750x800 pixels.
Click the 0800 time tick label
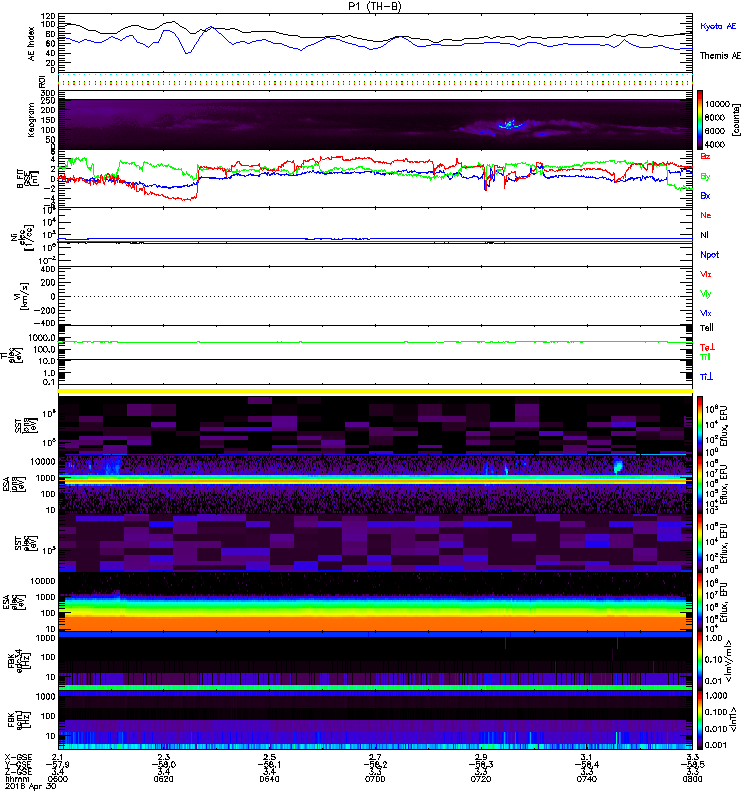click(x=692, y=779)
